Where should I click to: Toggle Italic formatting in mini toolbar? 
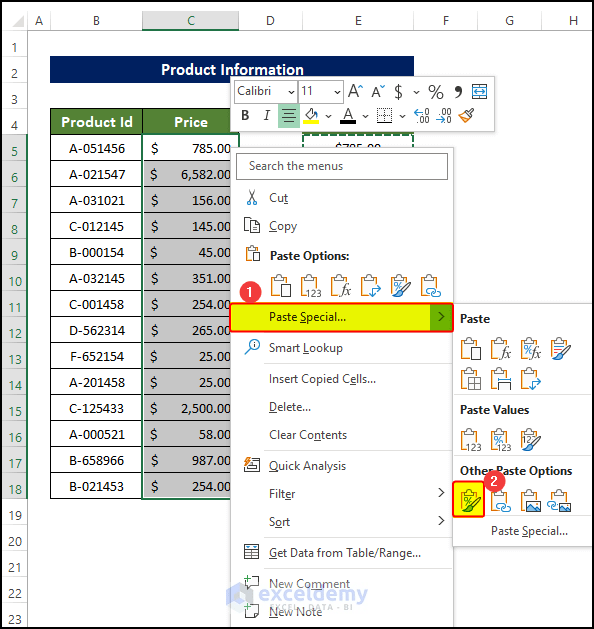pos(267,116)
